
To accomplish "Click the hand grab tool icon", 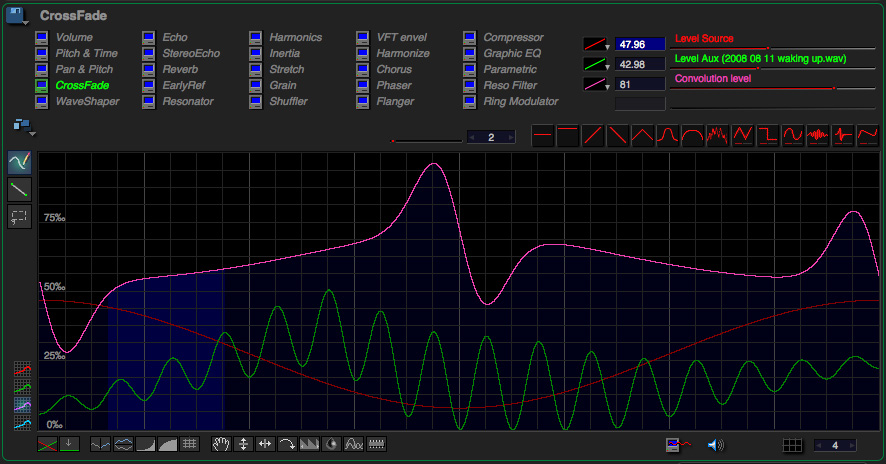I will (x=221, y=444).
